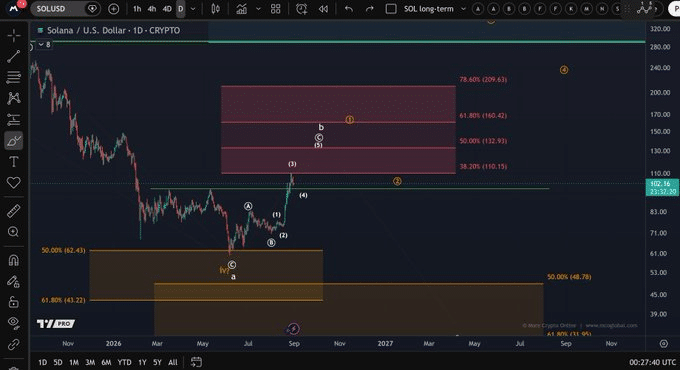Click the link drawings chain icon
Image resolution: width=680 pixels, height=370 pixels.
pyautogui.click(x=13, y=344)
